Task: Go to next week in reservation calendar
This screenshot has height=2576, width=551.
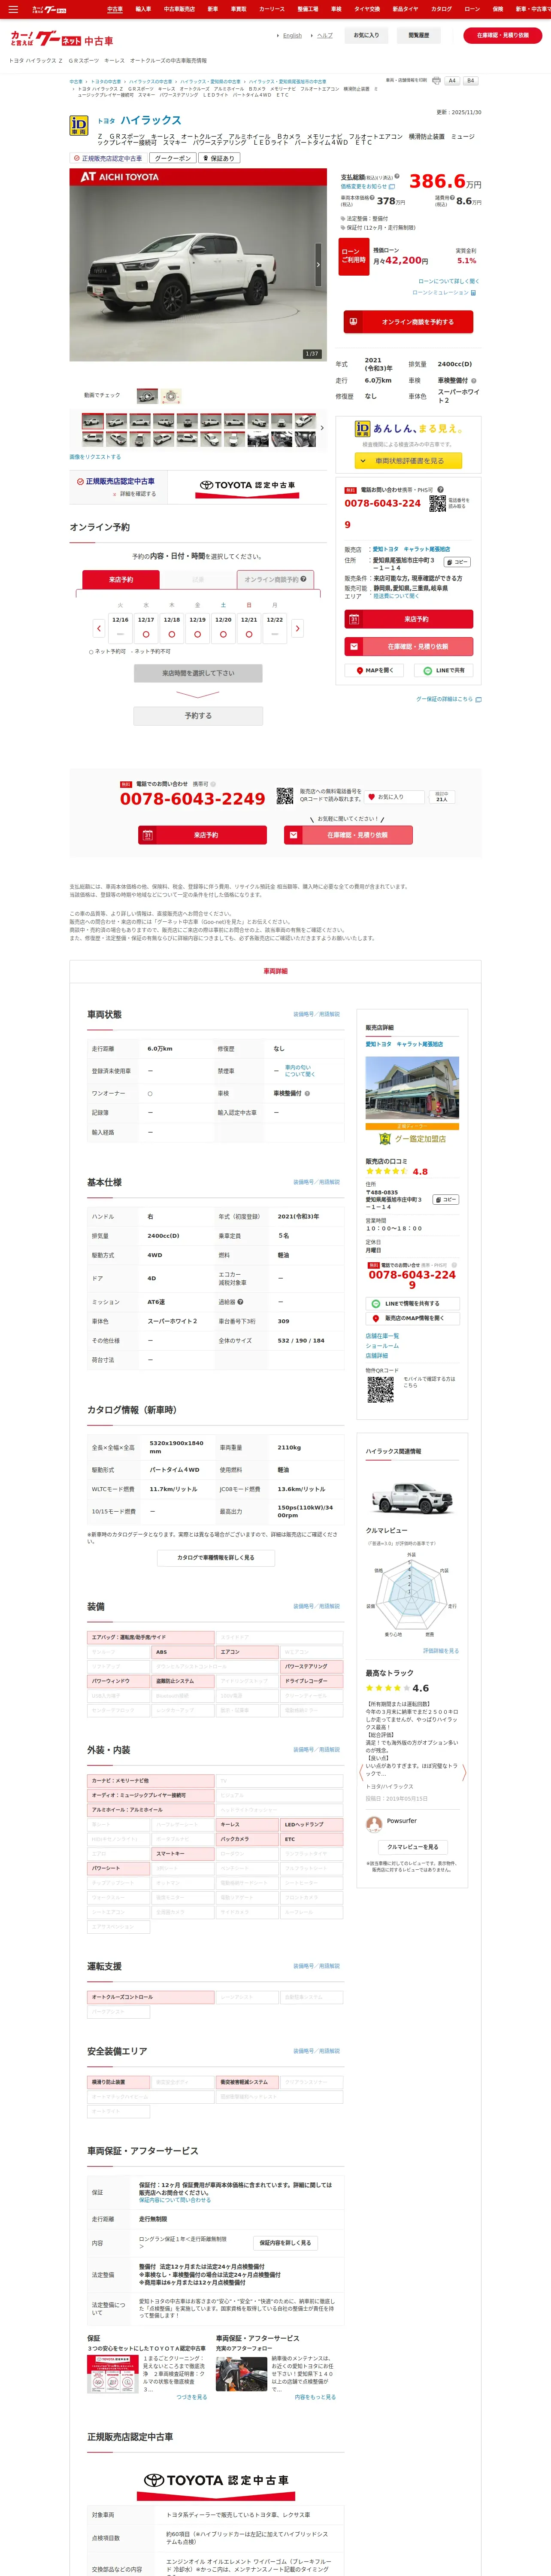Action: (297, 628)
